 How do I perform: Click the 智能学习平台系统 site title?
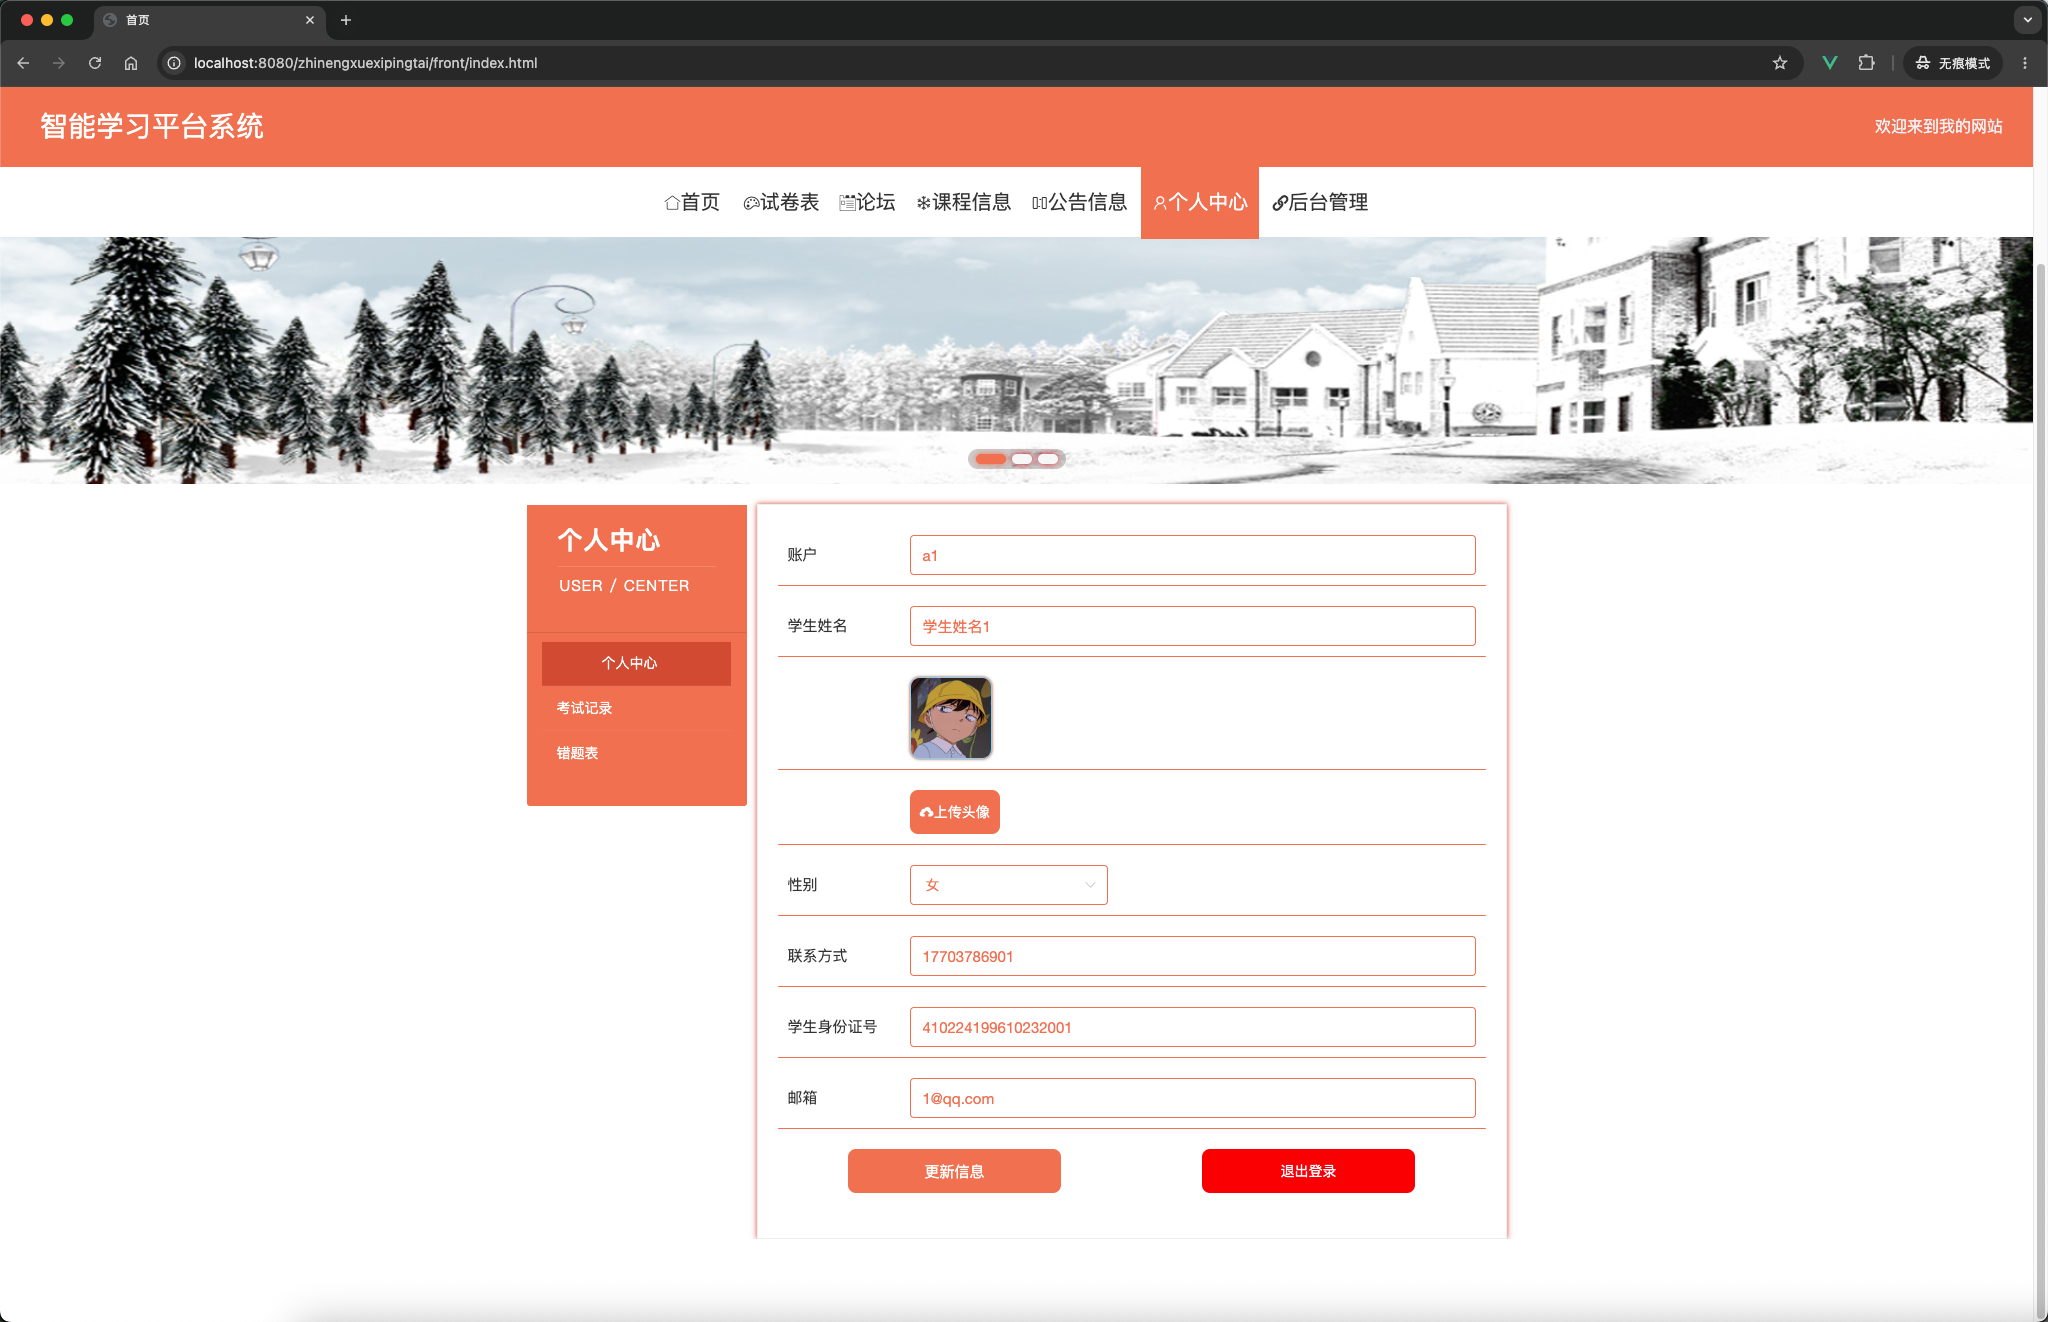coord(152,127)
